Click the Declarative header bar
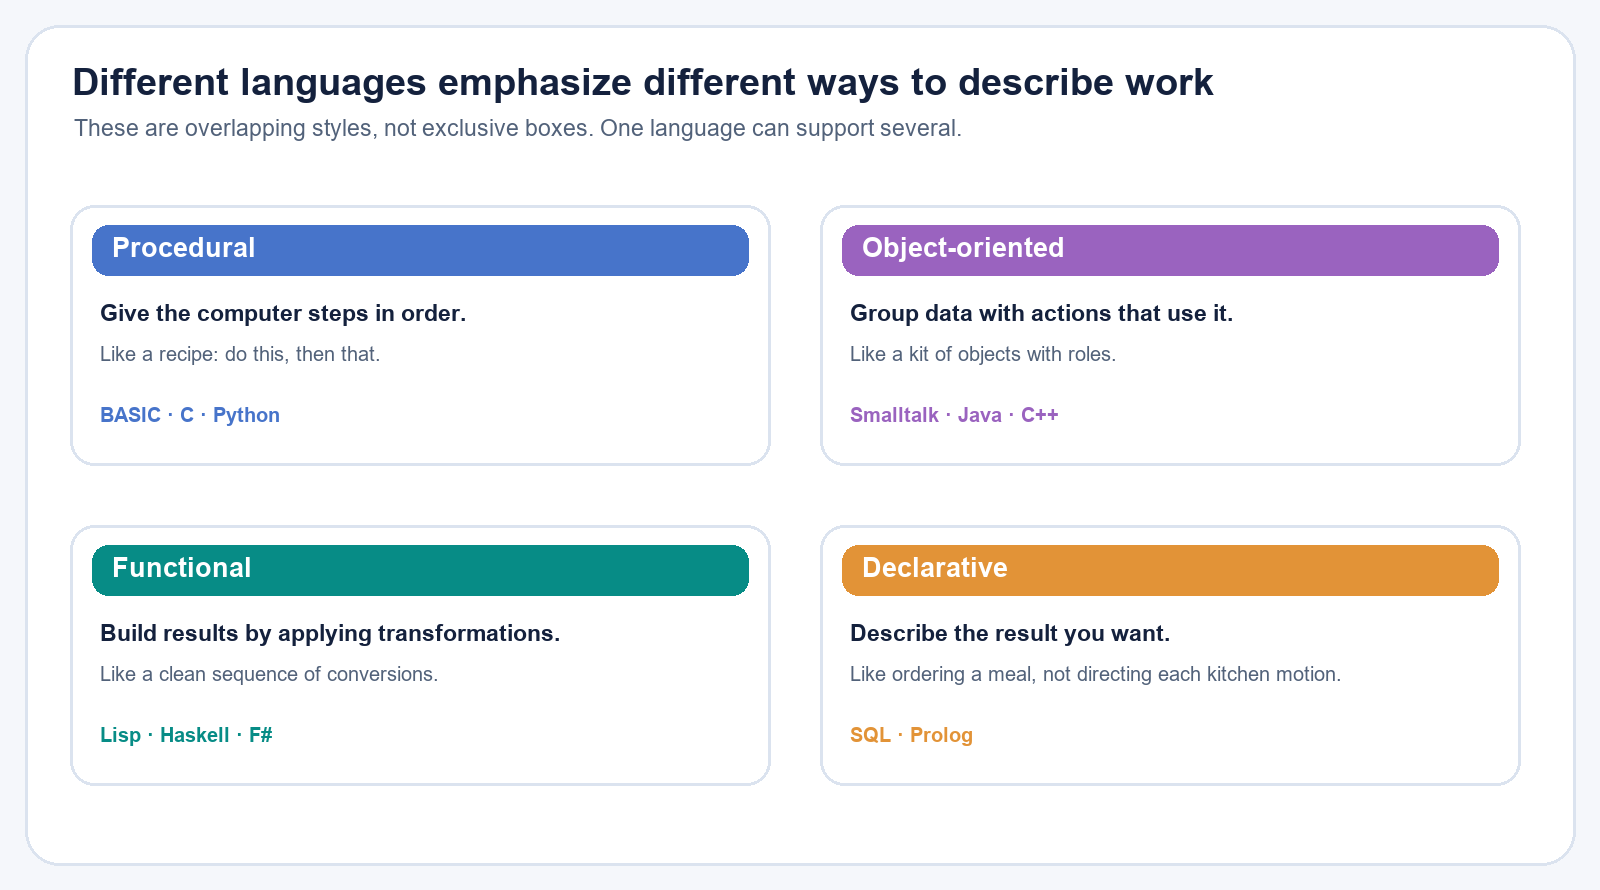The image size is (1600, 890). pyautogui.click(x=1170, y=570)
